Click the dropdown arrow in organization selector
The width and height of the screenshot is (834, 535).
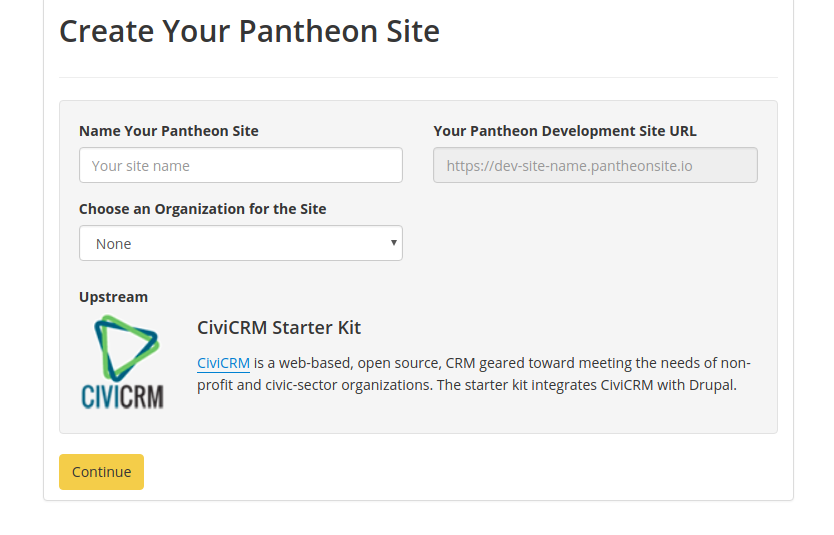[x=394, y=243]
